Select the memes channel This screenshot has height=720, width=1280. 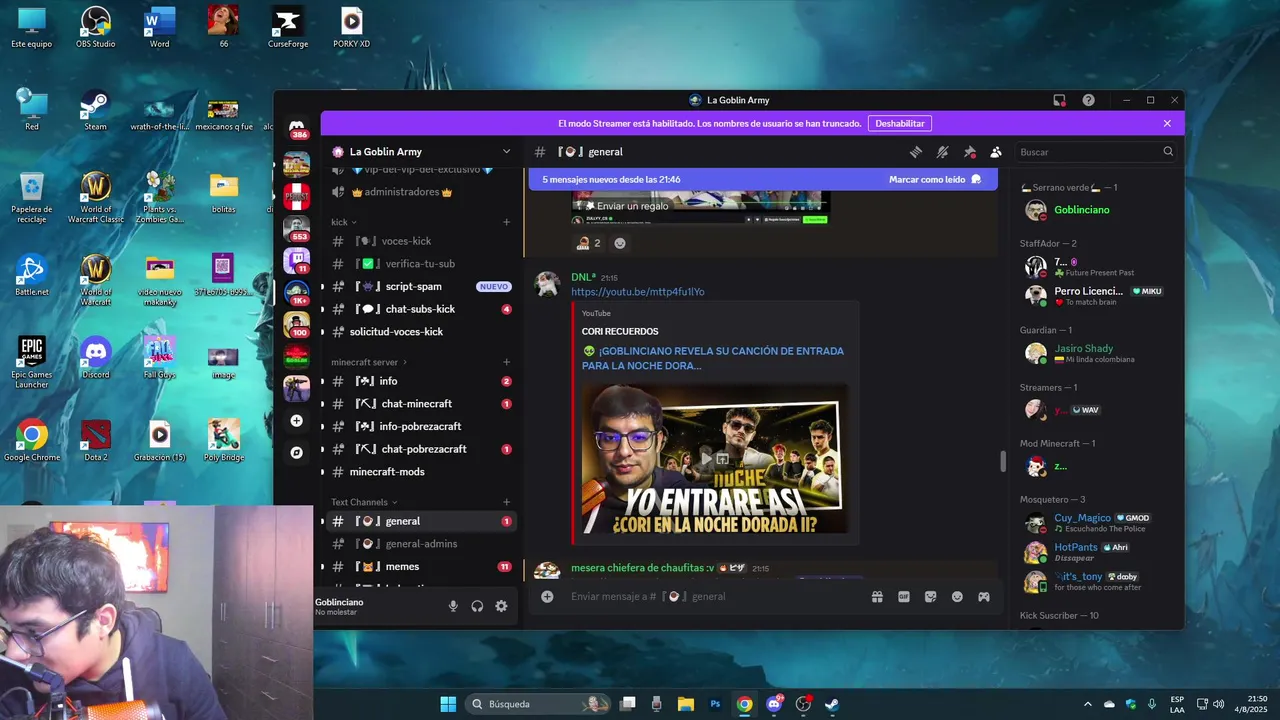[x=421, y=566]
